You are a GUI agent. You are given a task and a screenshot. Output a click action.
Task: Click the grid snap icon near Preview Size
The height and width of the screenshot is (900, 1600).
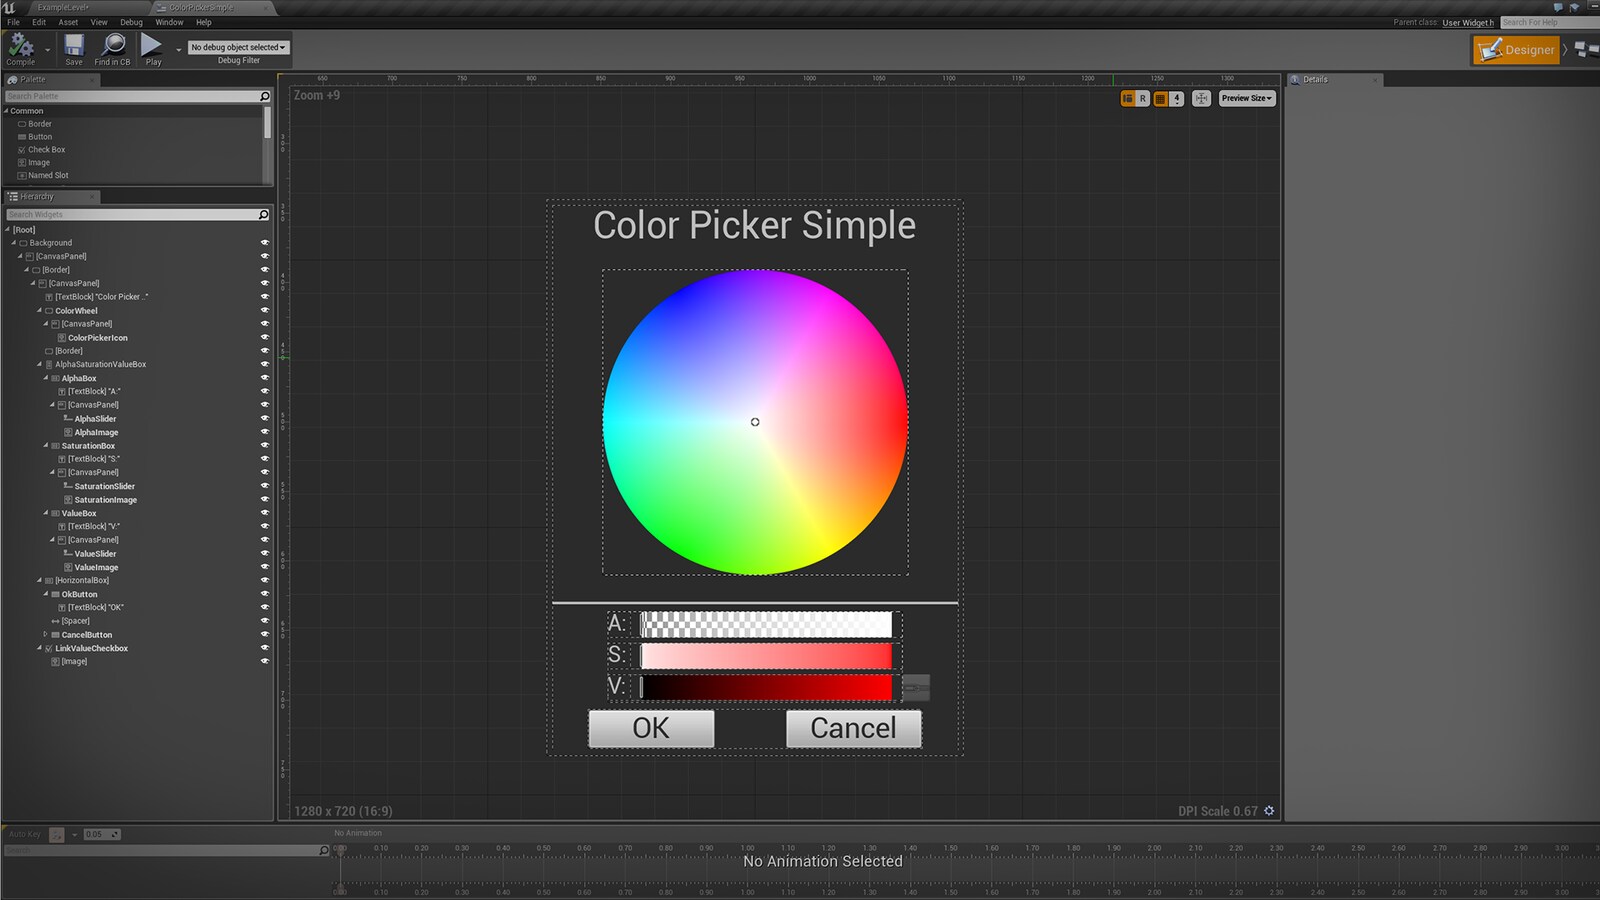(1160, 98)
